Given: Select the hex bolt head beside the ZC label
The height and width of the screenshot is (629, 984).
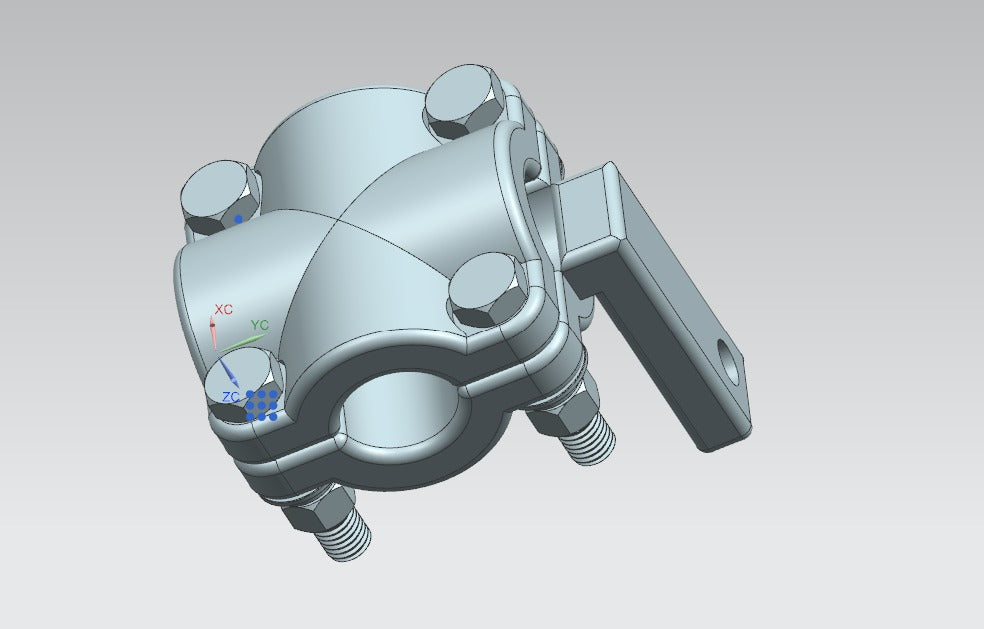Looking at the screenshot, I should [x=245, y=384].
